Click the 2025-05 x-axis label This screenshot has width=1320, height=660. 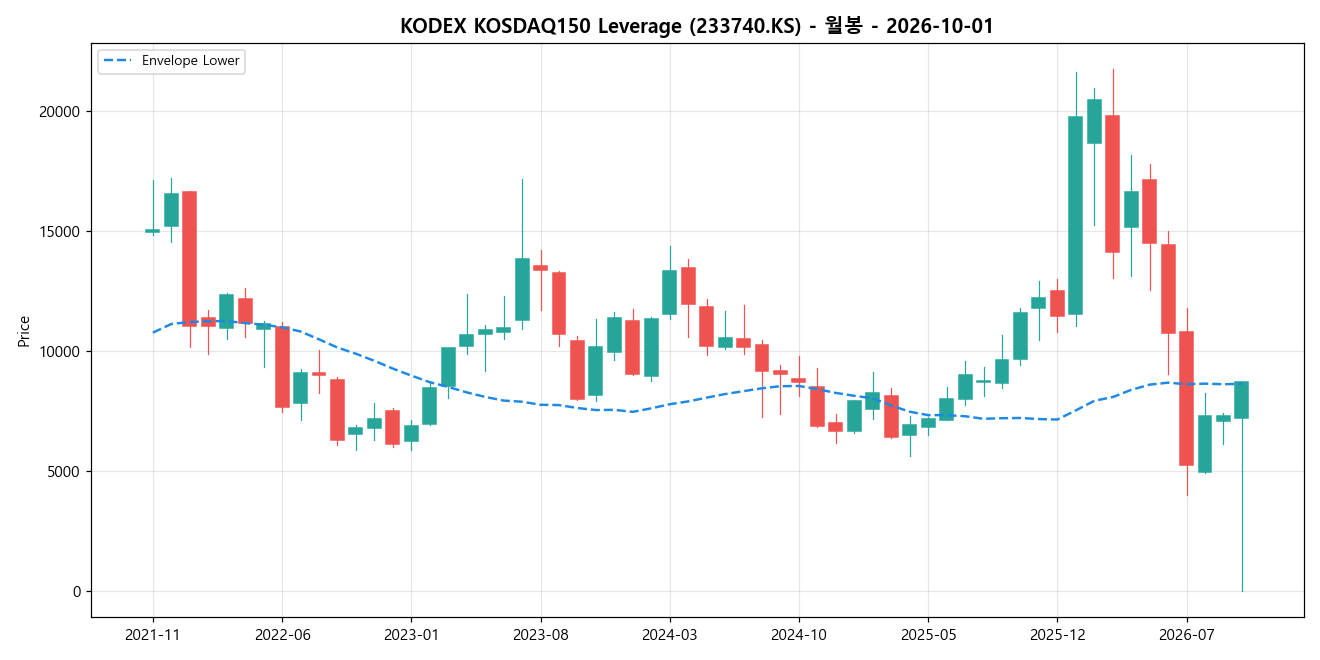(x=928, y=634)
